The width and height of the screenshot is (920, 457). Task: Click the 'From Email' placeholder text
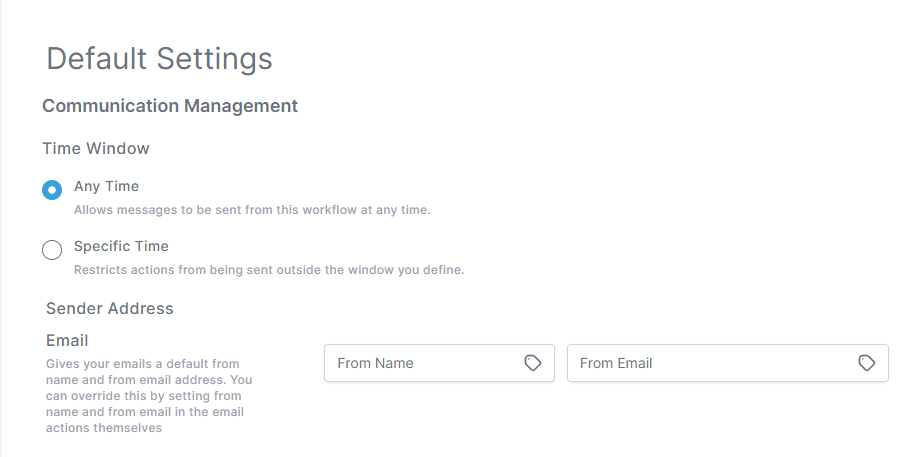pos(616,363)
